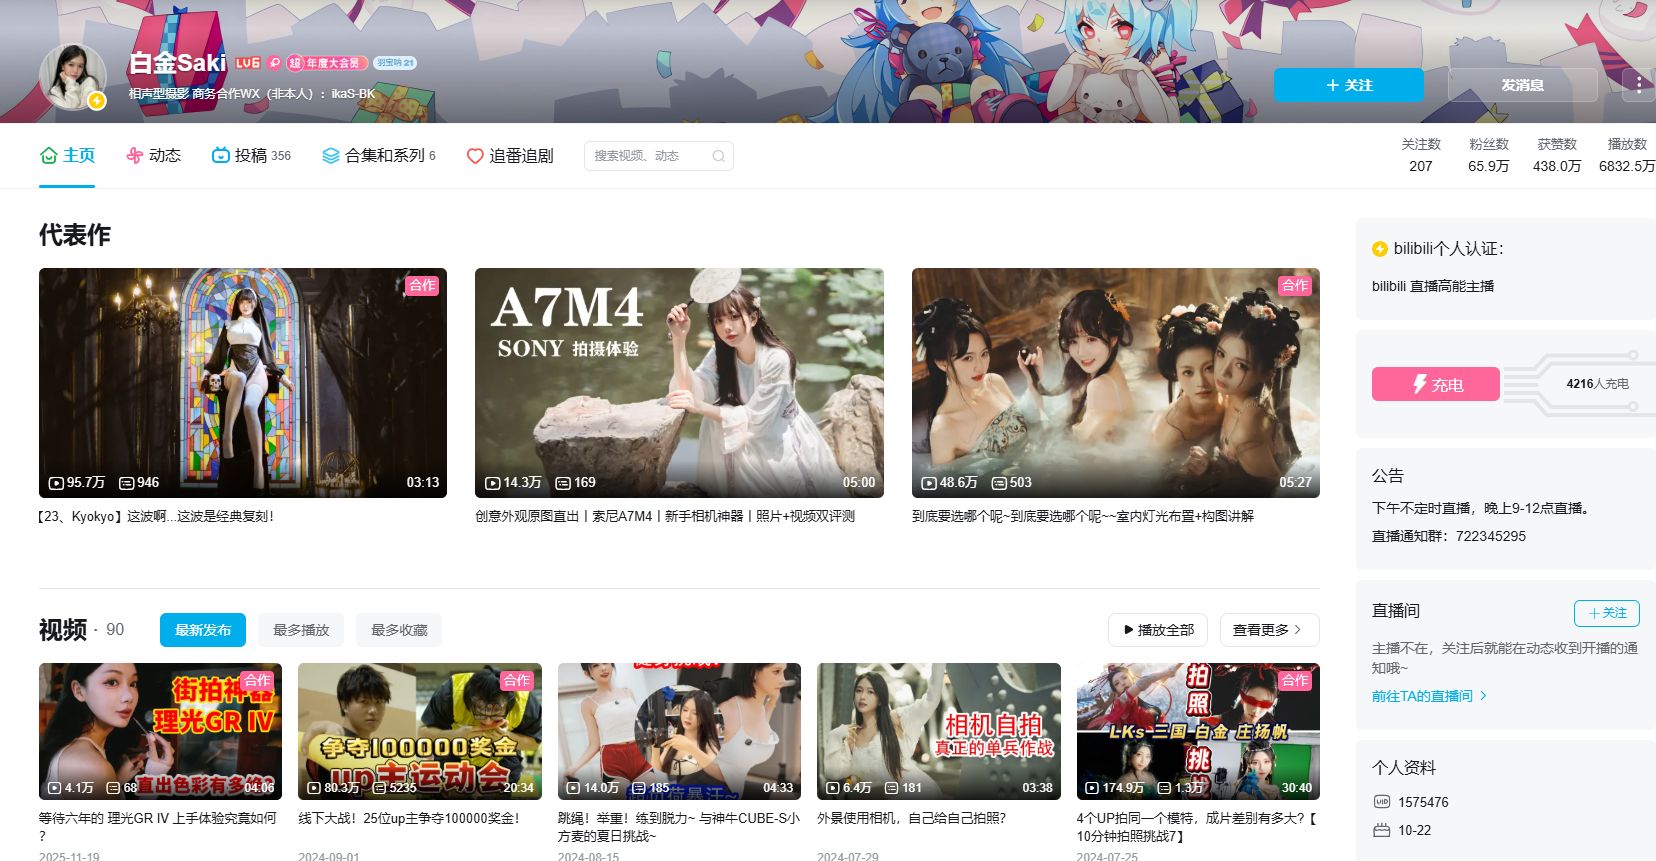Click the 发消息 button
Viewport: 1656px width, 861px height.
coord(1523,85)
